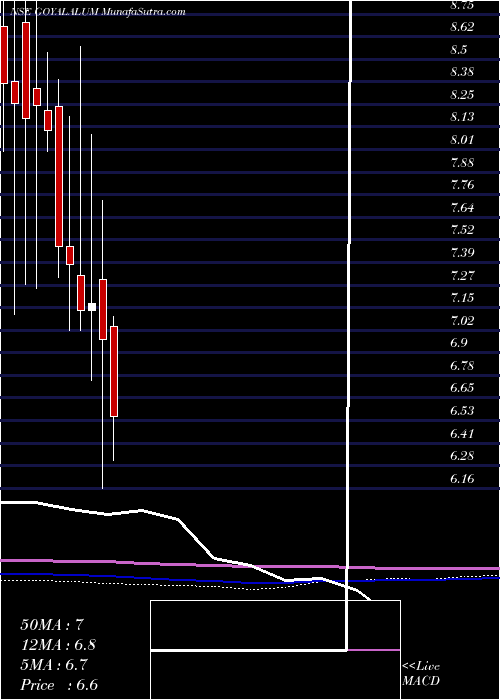Click the 6.65 price axis label
Screen dimensions: 500x700
point(462,388)
